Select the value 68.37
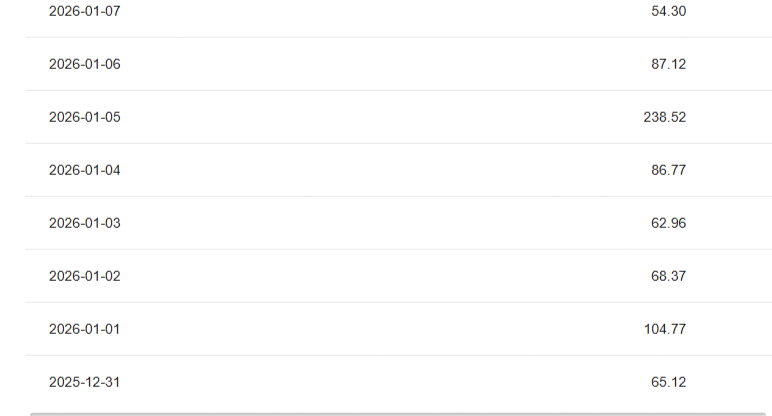Image resolution: width=772 pixels, height=416 pixels. (668, 276)
